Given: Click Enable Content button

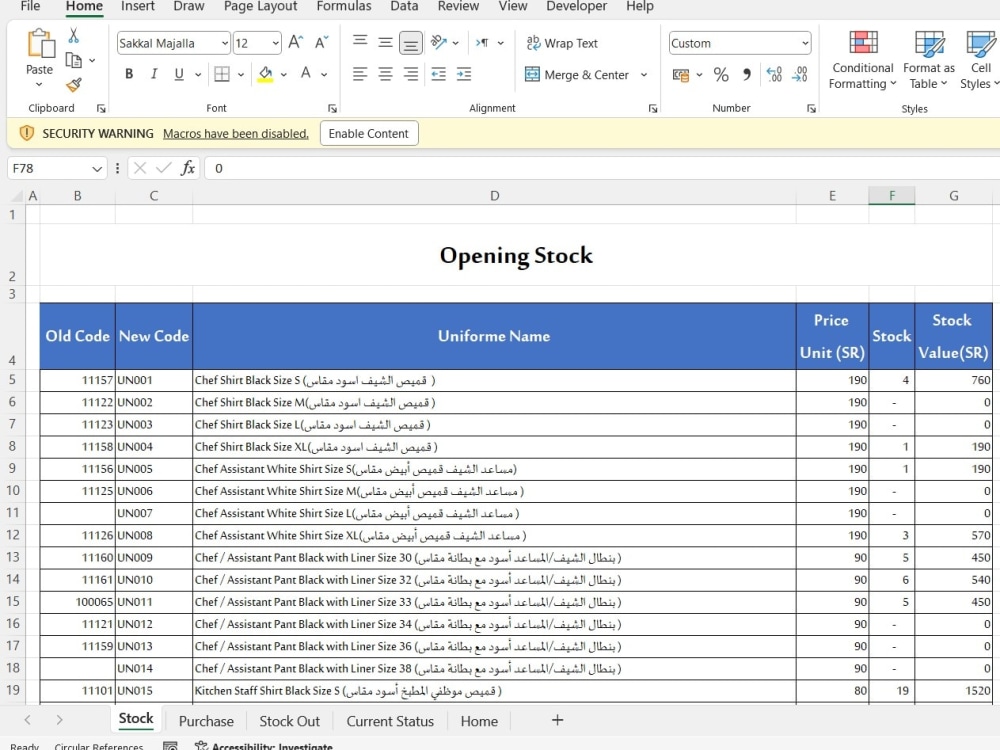Looking at the screenshot, I should (x=369, y=133).
